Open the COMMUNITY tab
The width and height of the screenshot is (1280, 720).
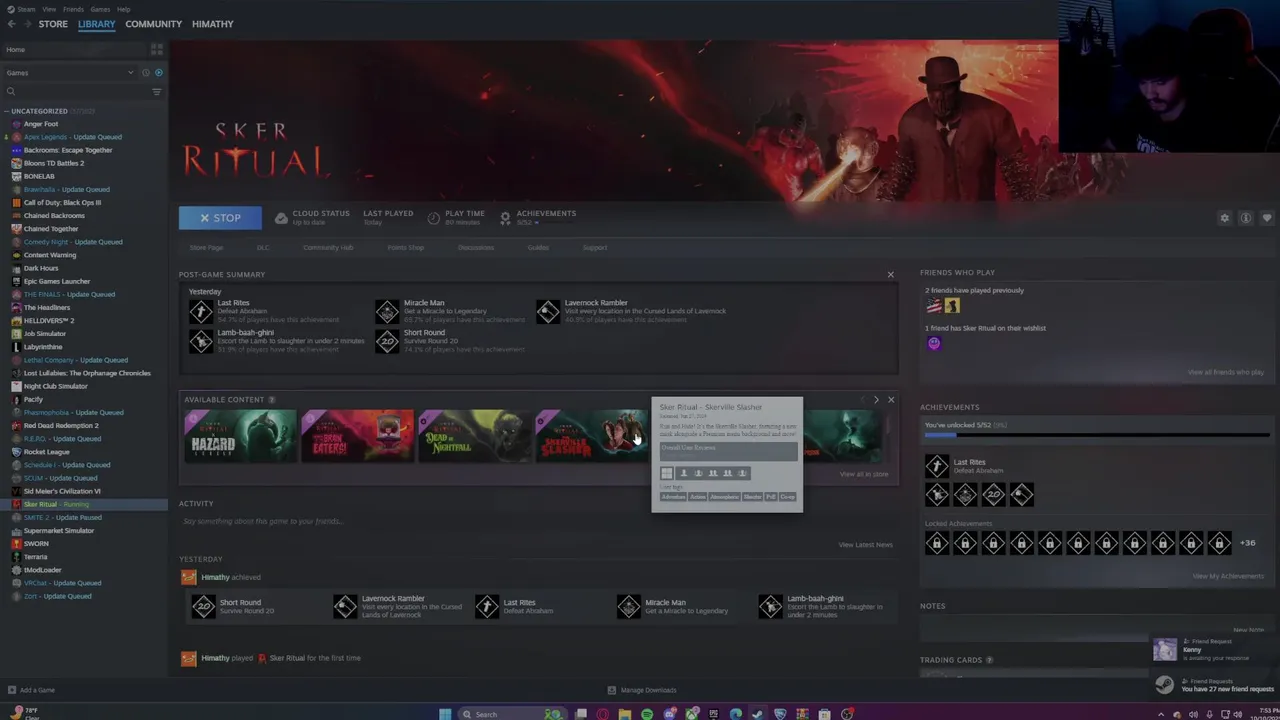(x=153, y=24)
